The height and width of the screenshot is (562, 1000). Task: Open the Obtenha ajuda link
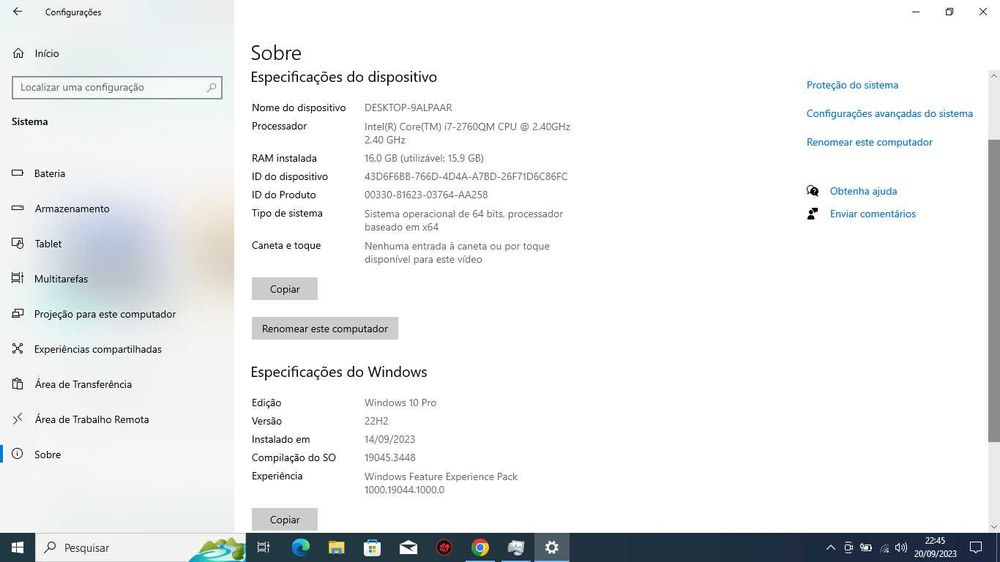(x=863, y=191)
